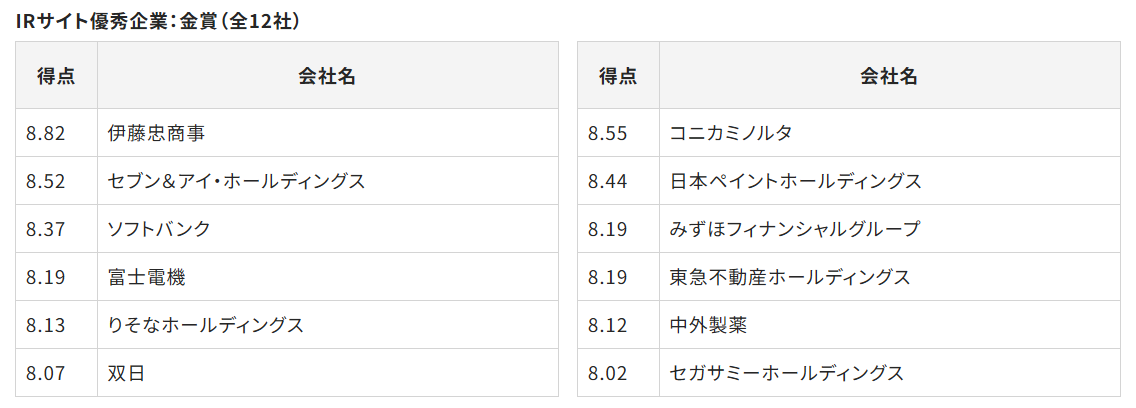The height and width of the screenshot is (408, 1136).
Task: Click on コニカミノルタ company name
Action: [x=730, y=133]
